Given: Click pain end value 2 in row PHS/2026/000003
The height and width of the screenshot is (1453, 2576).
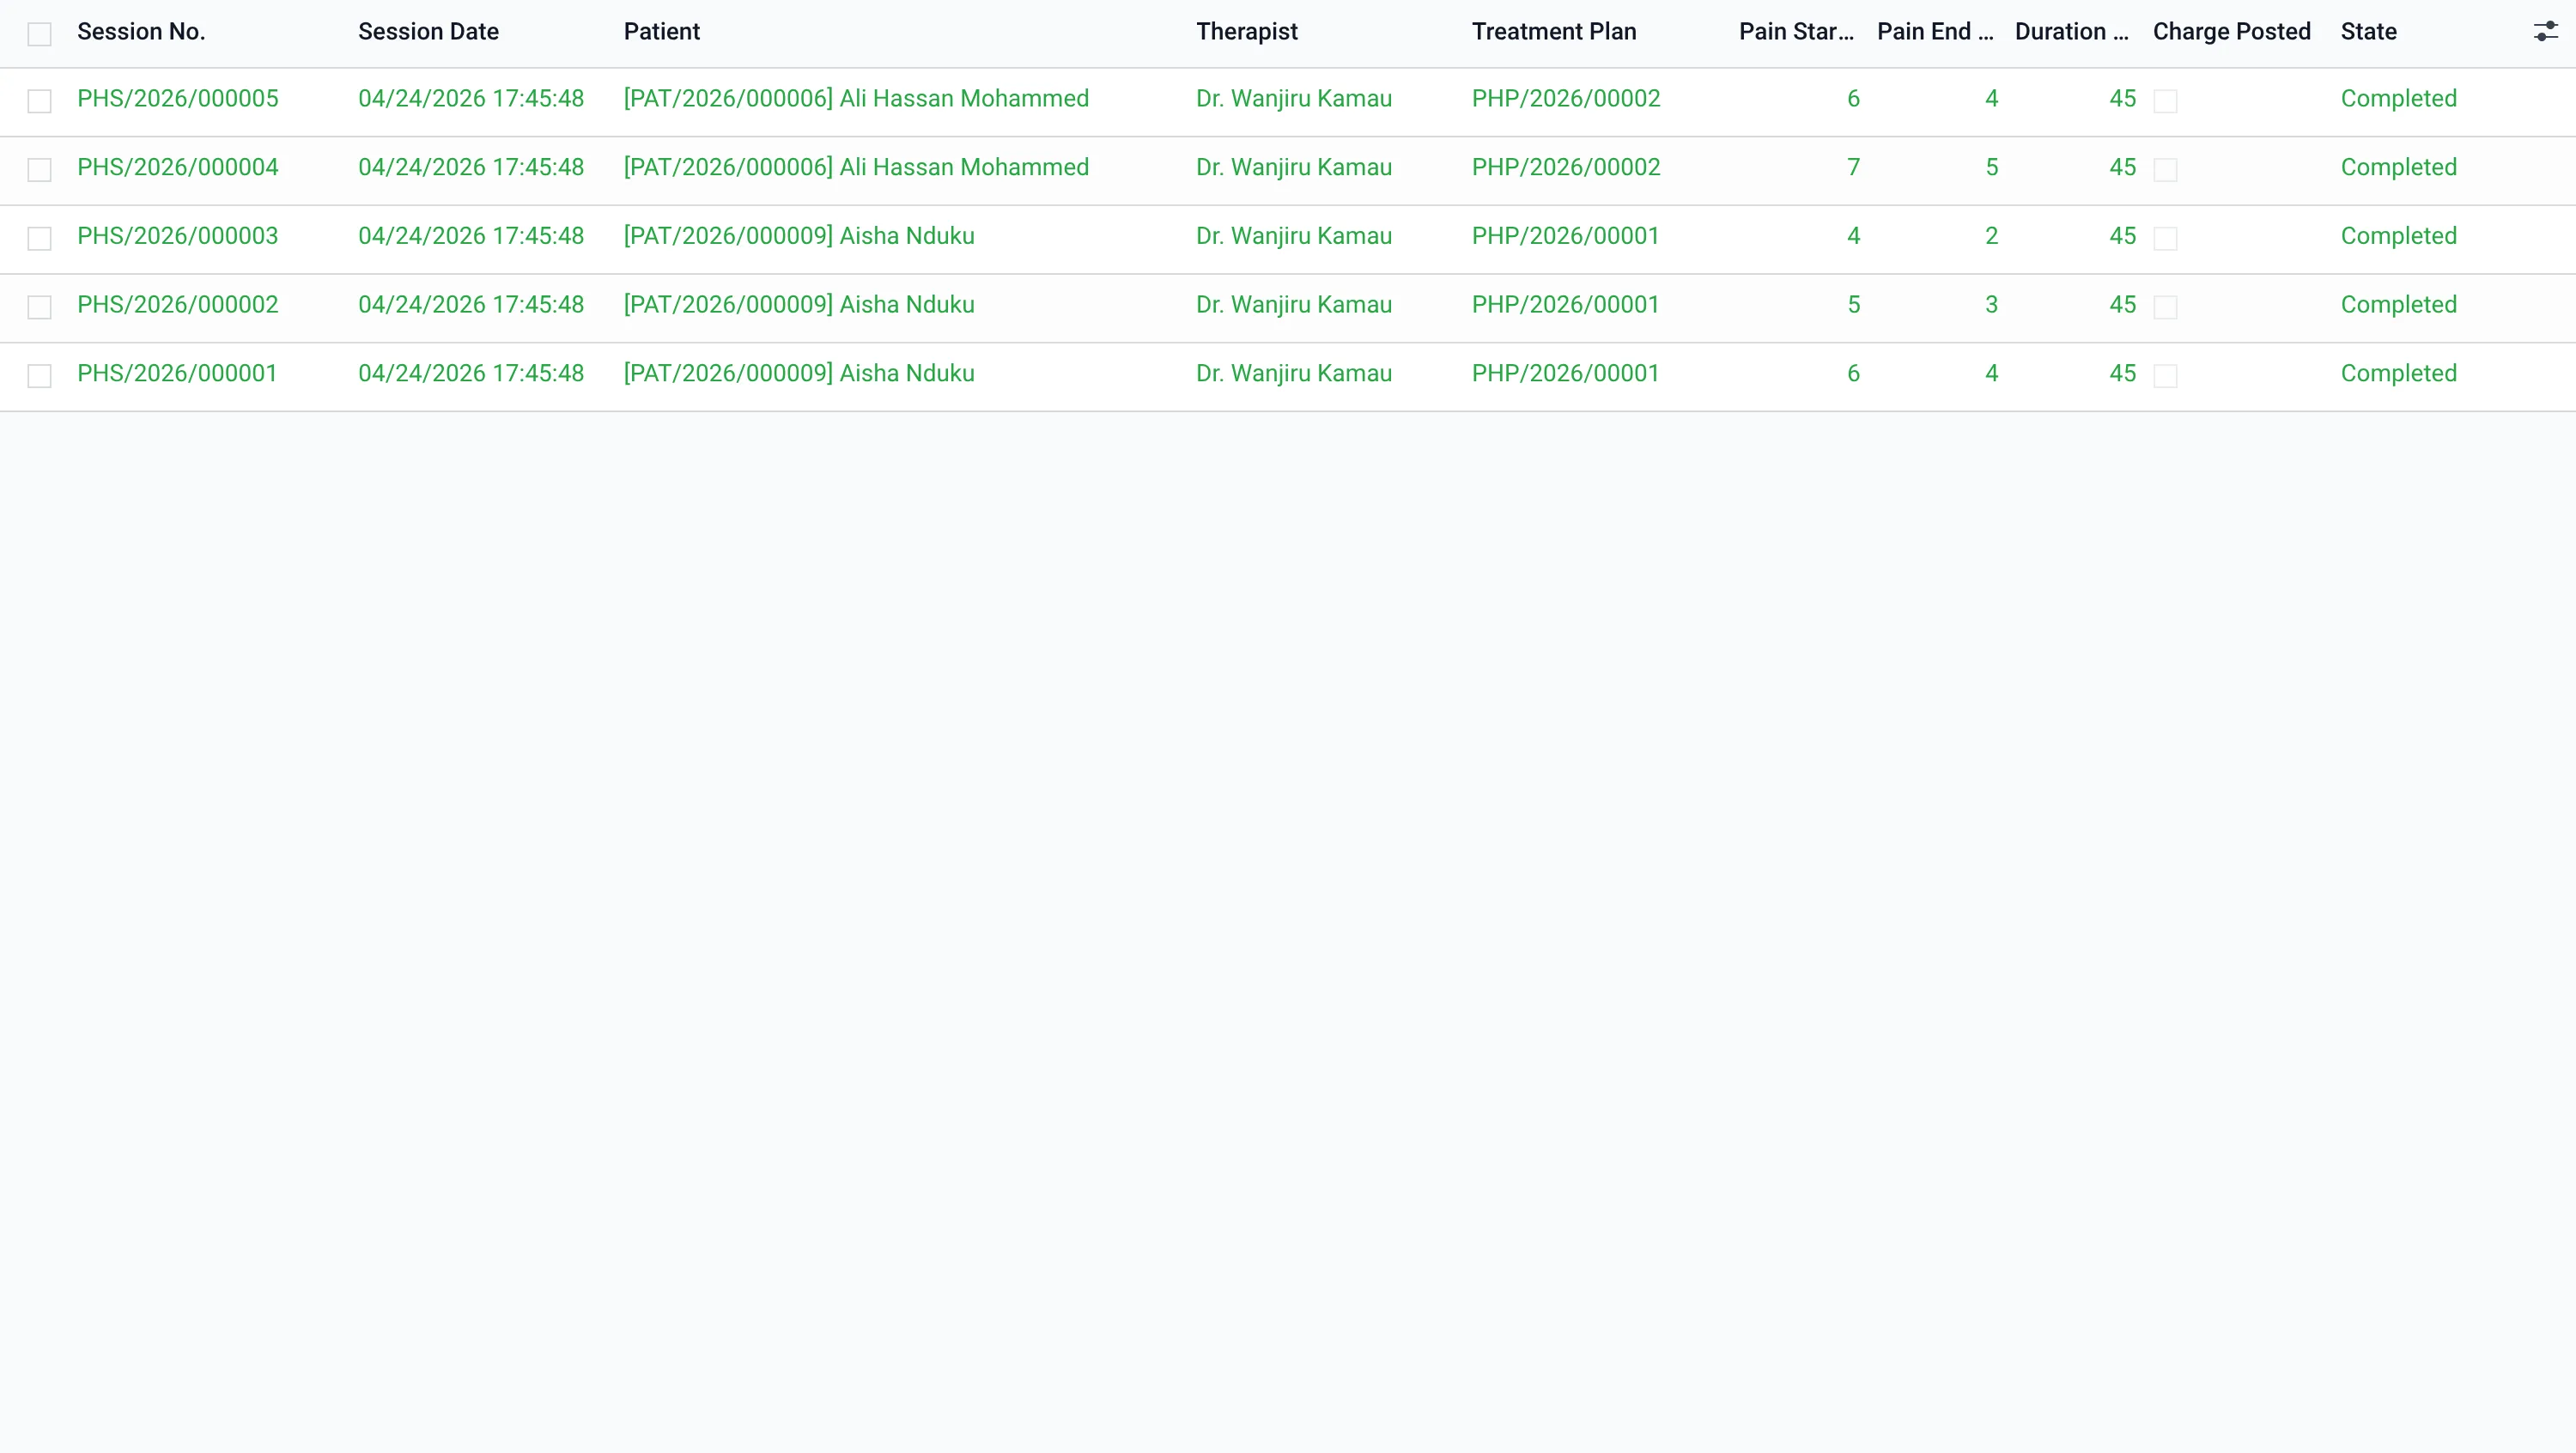Looking at the screenshot, I should [1991, 236].
